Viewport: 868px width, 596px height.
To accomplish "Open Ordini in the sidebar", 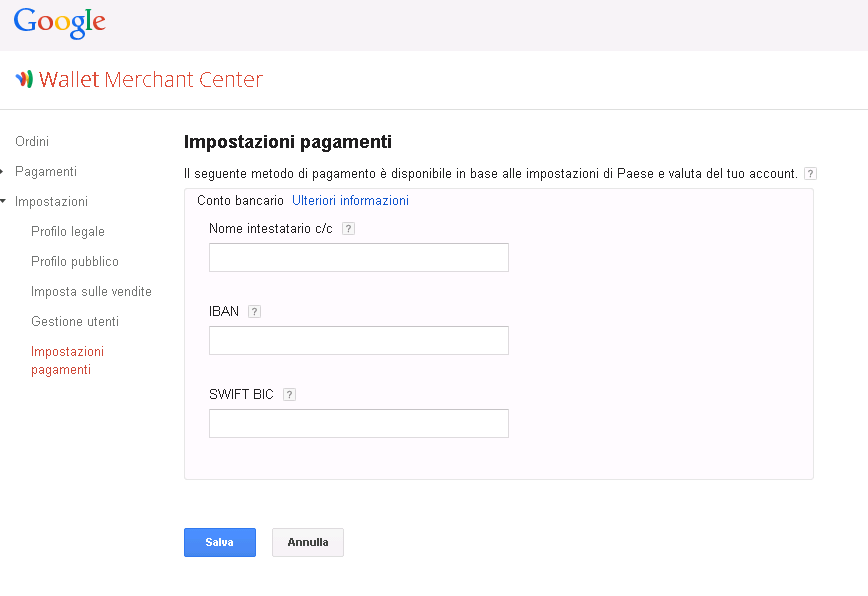I will (x=32, y=142).
